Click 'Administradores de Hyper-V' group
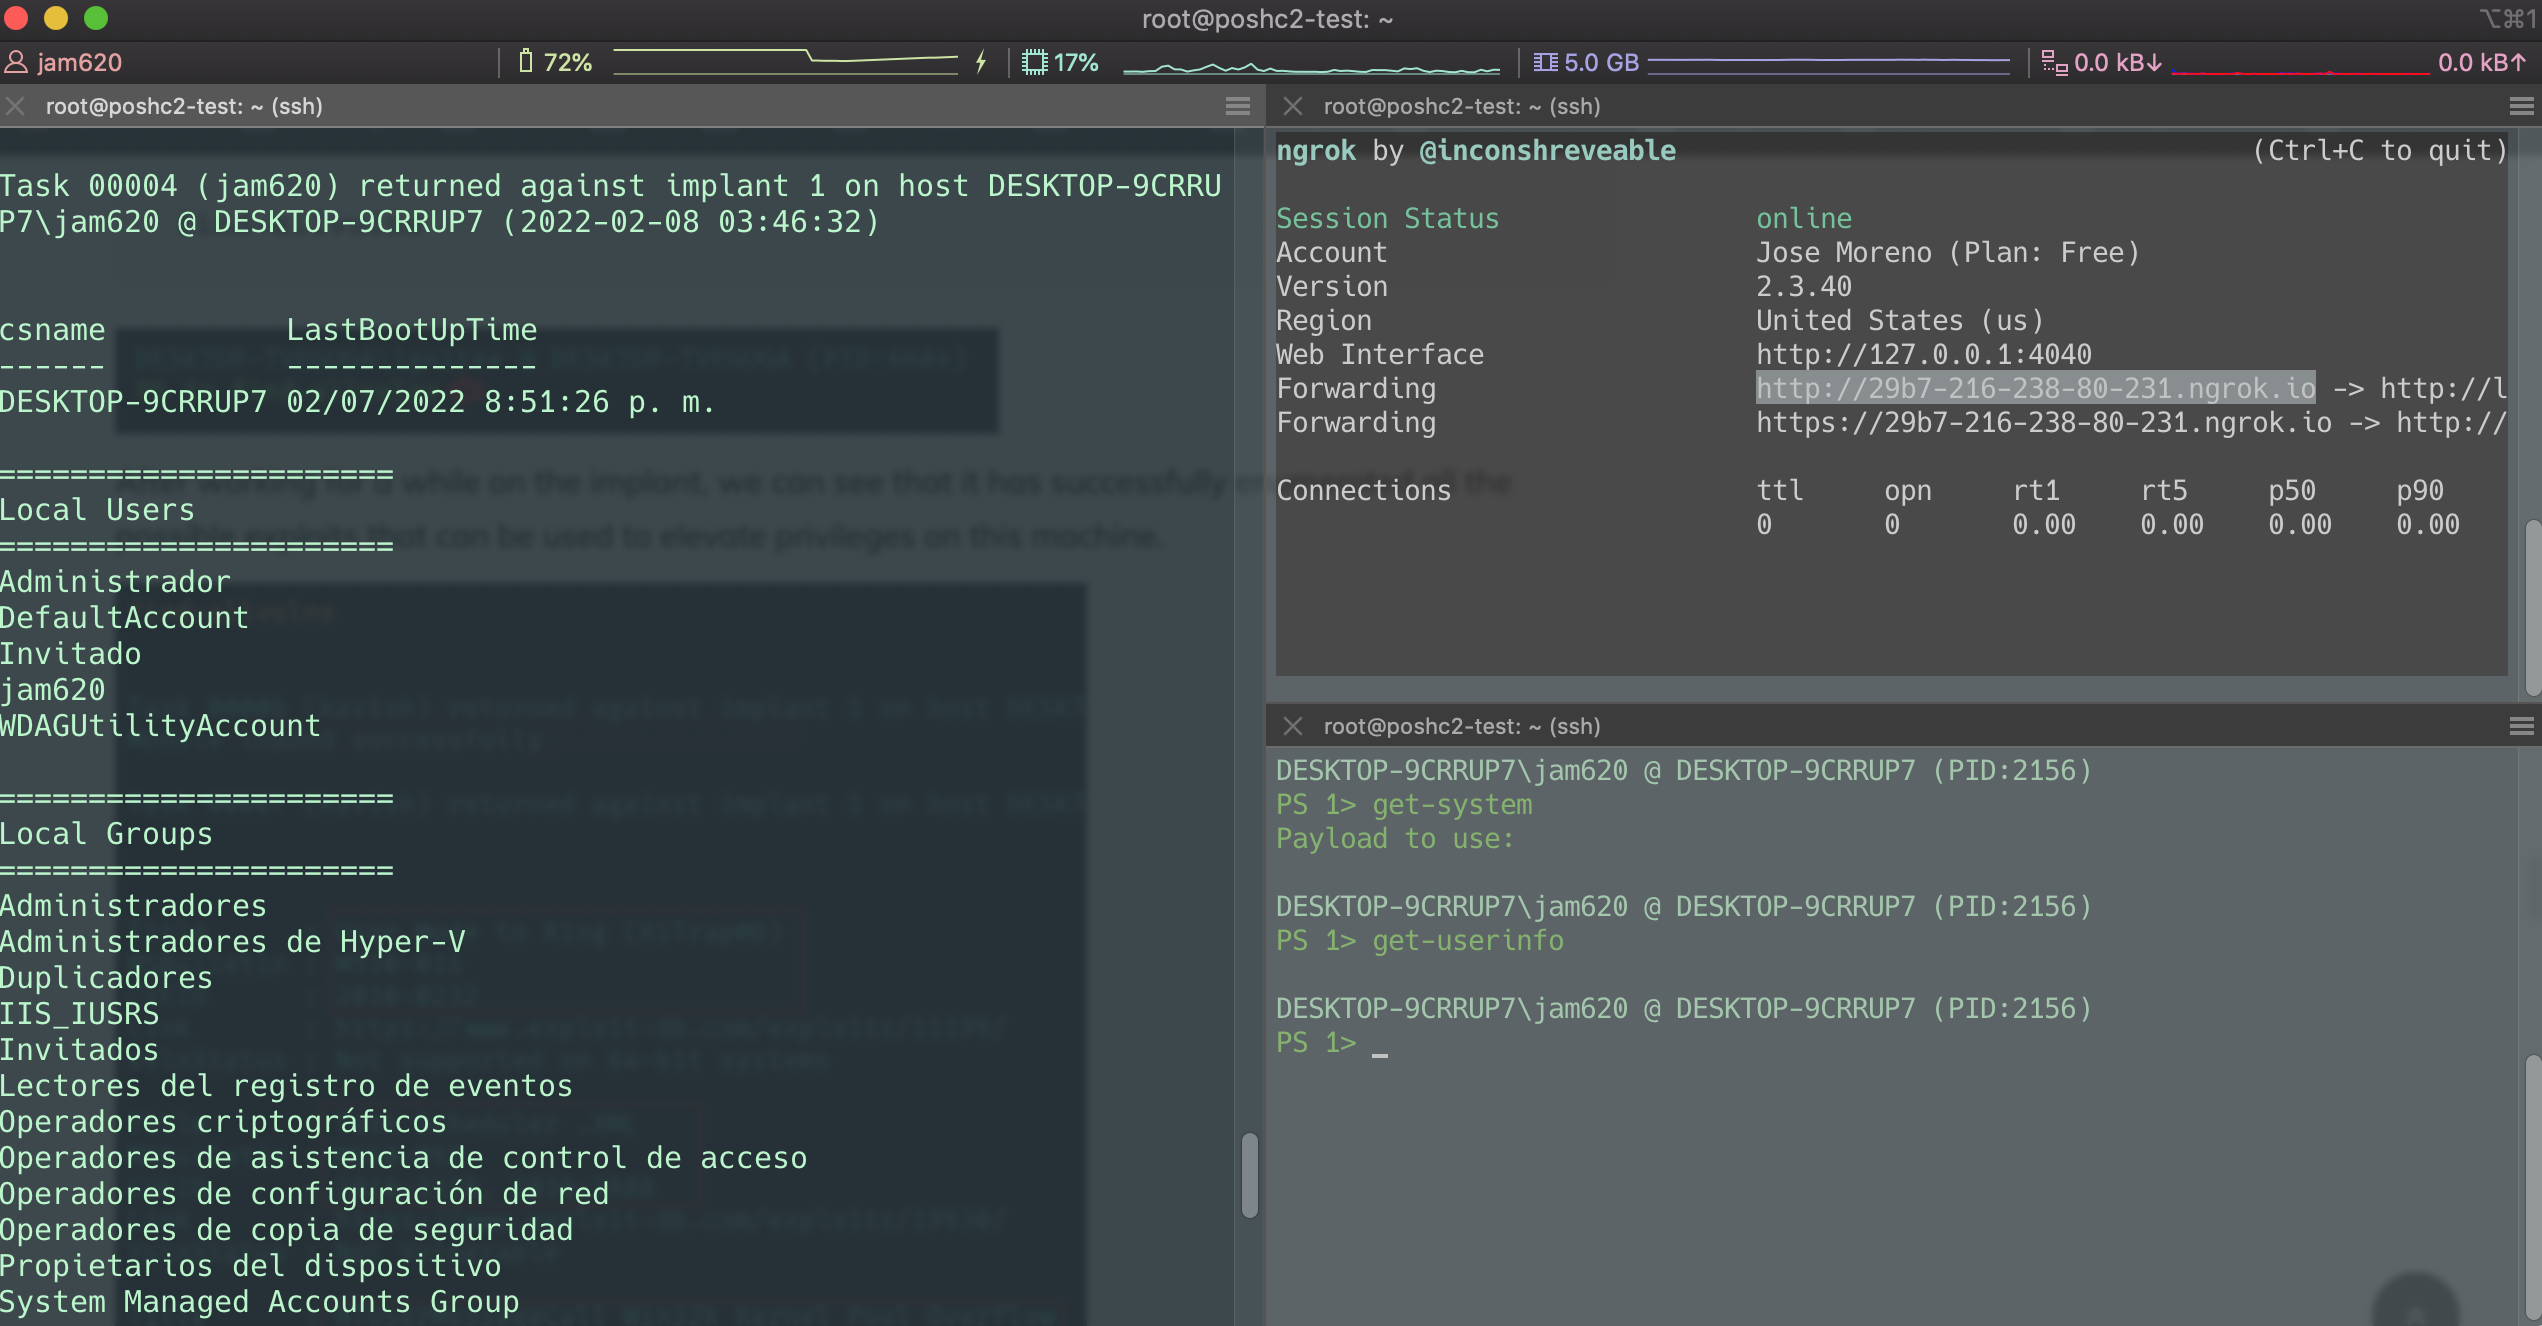 click(233, 942)
